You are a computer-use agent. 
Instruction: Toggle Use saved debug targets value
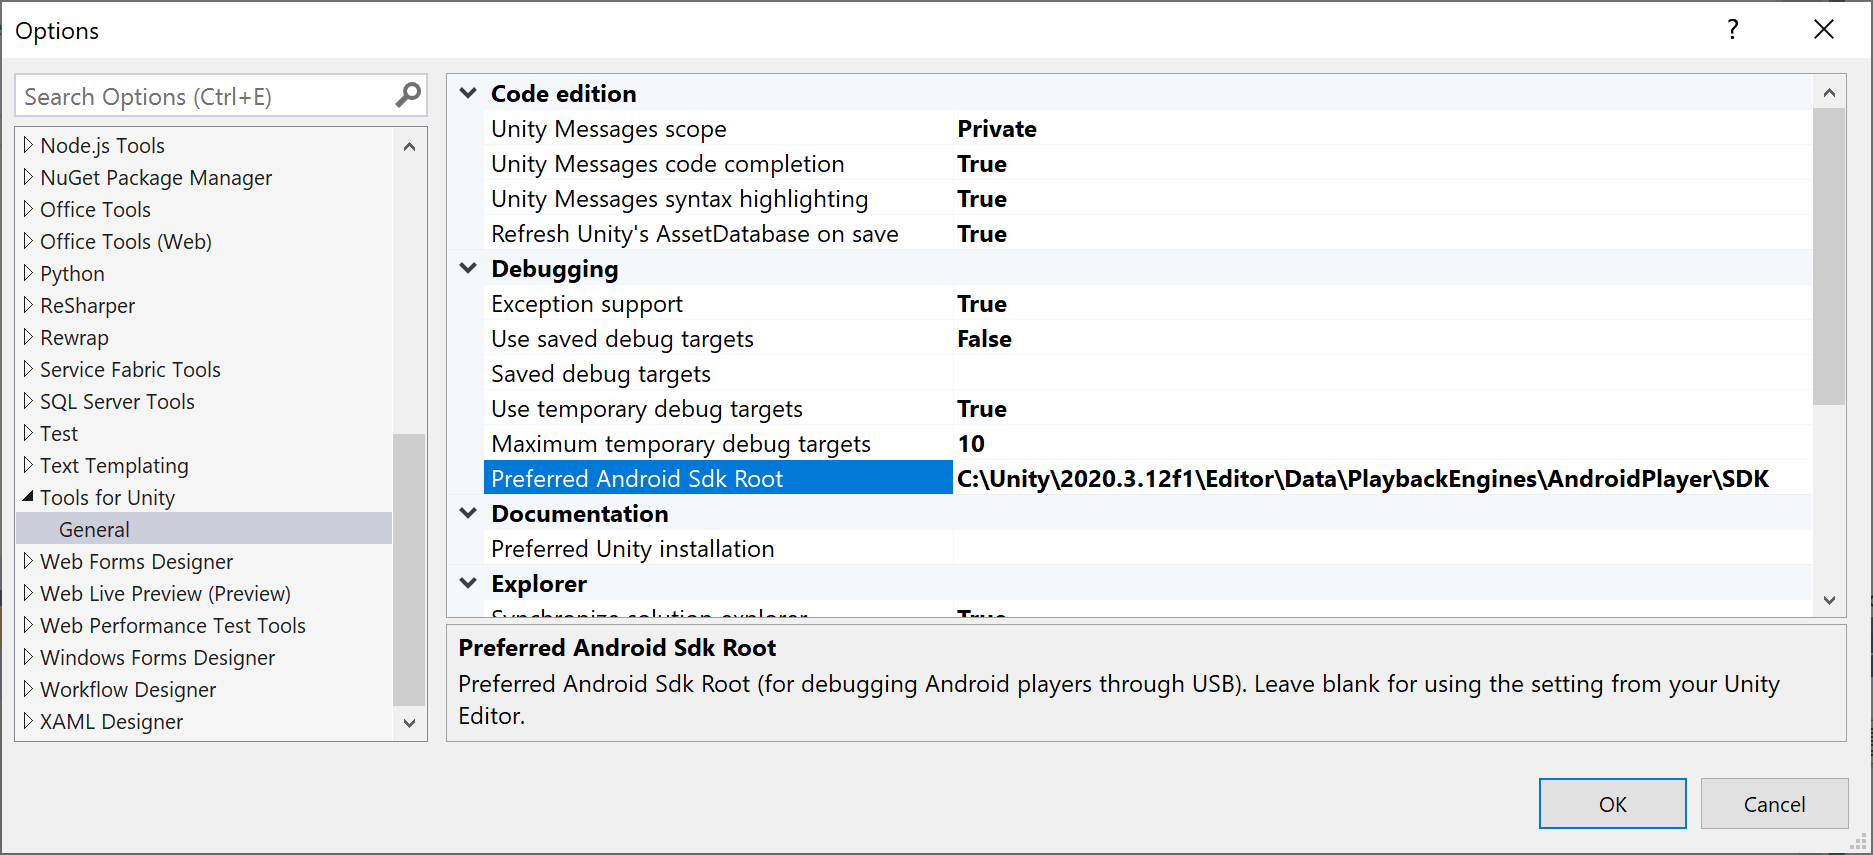984,339
